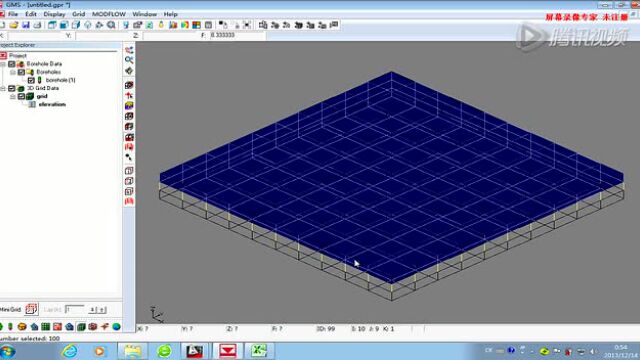Open the Windows Start button
The width and height of the screenshot is (640, 360).
click(x=7, y=351)
